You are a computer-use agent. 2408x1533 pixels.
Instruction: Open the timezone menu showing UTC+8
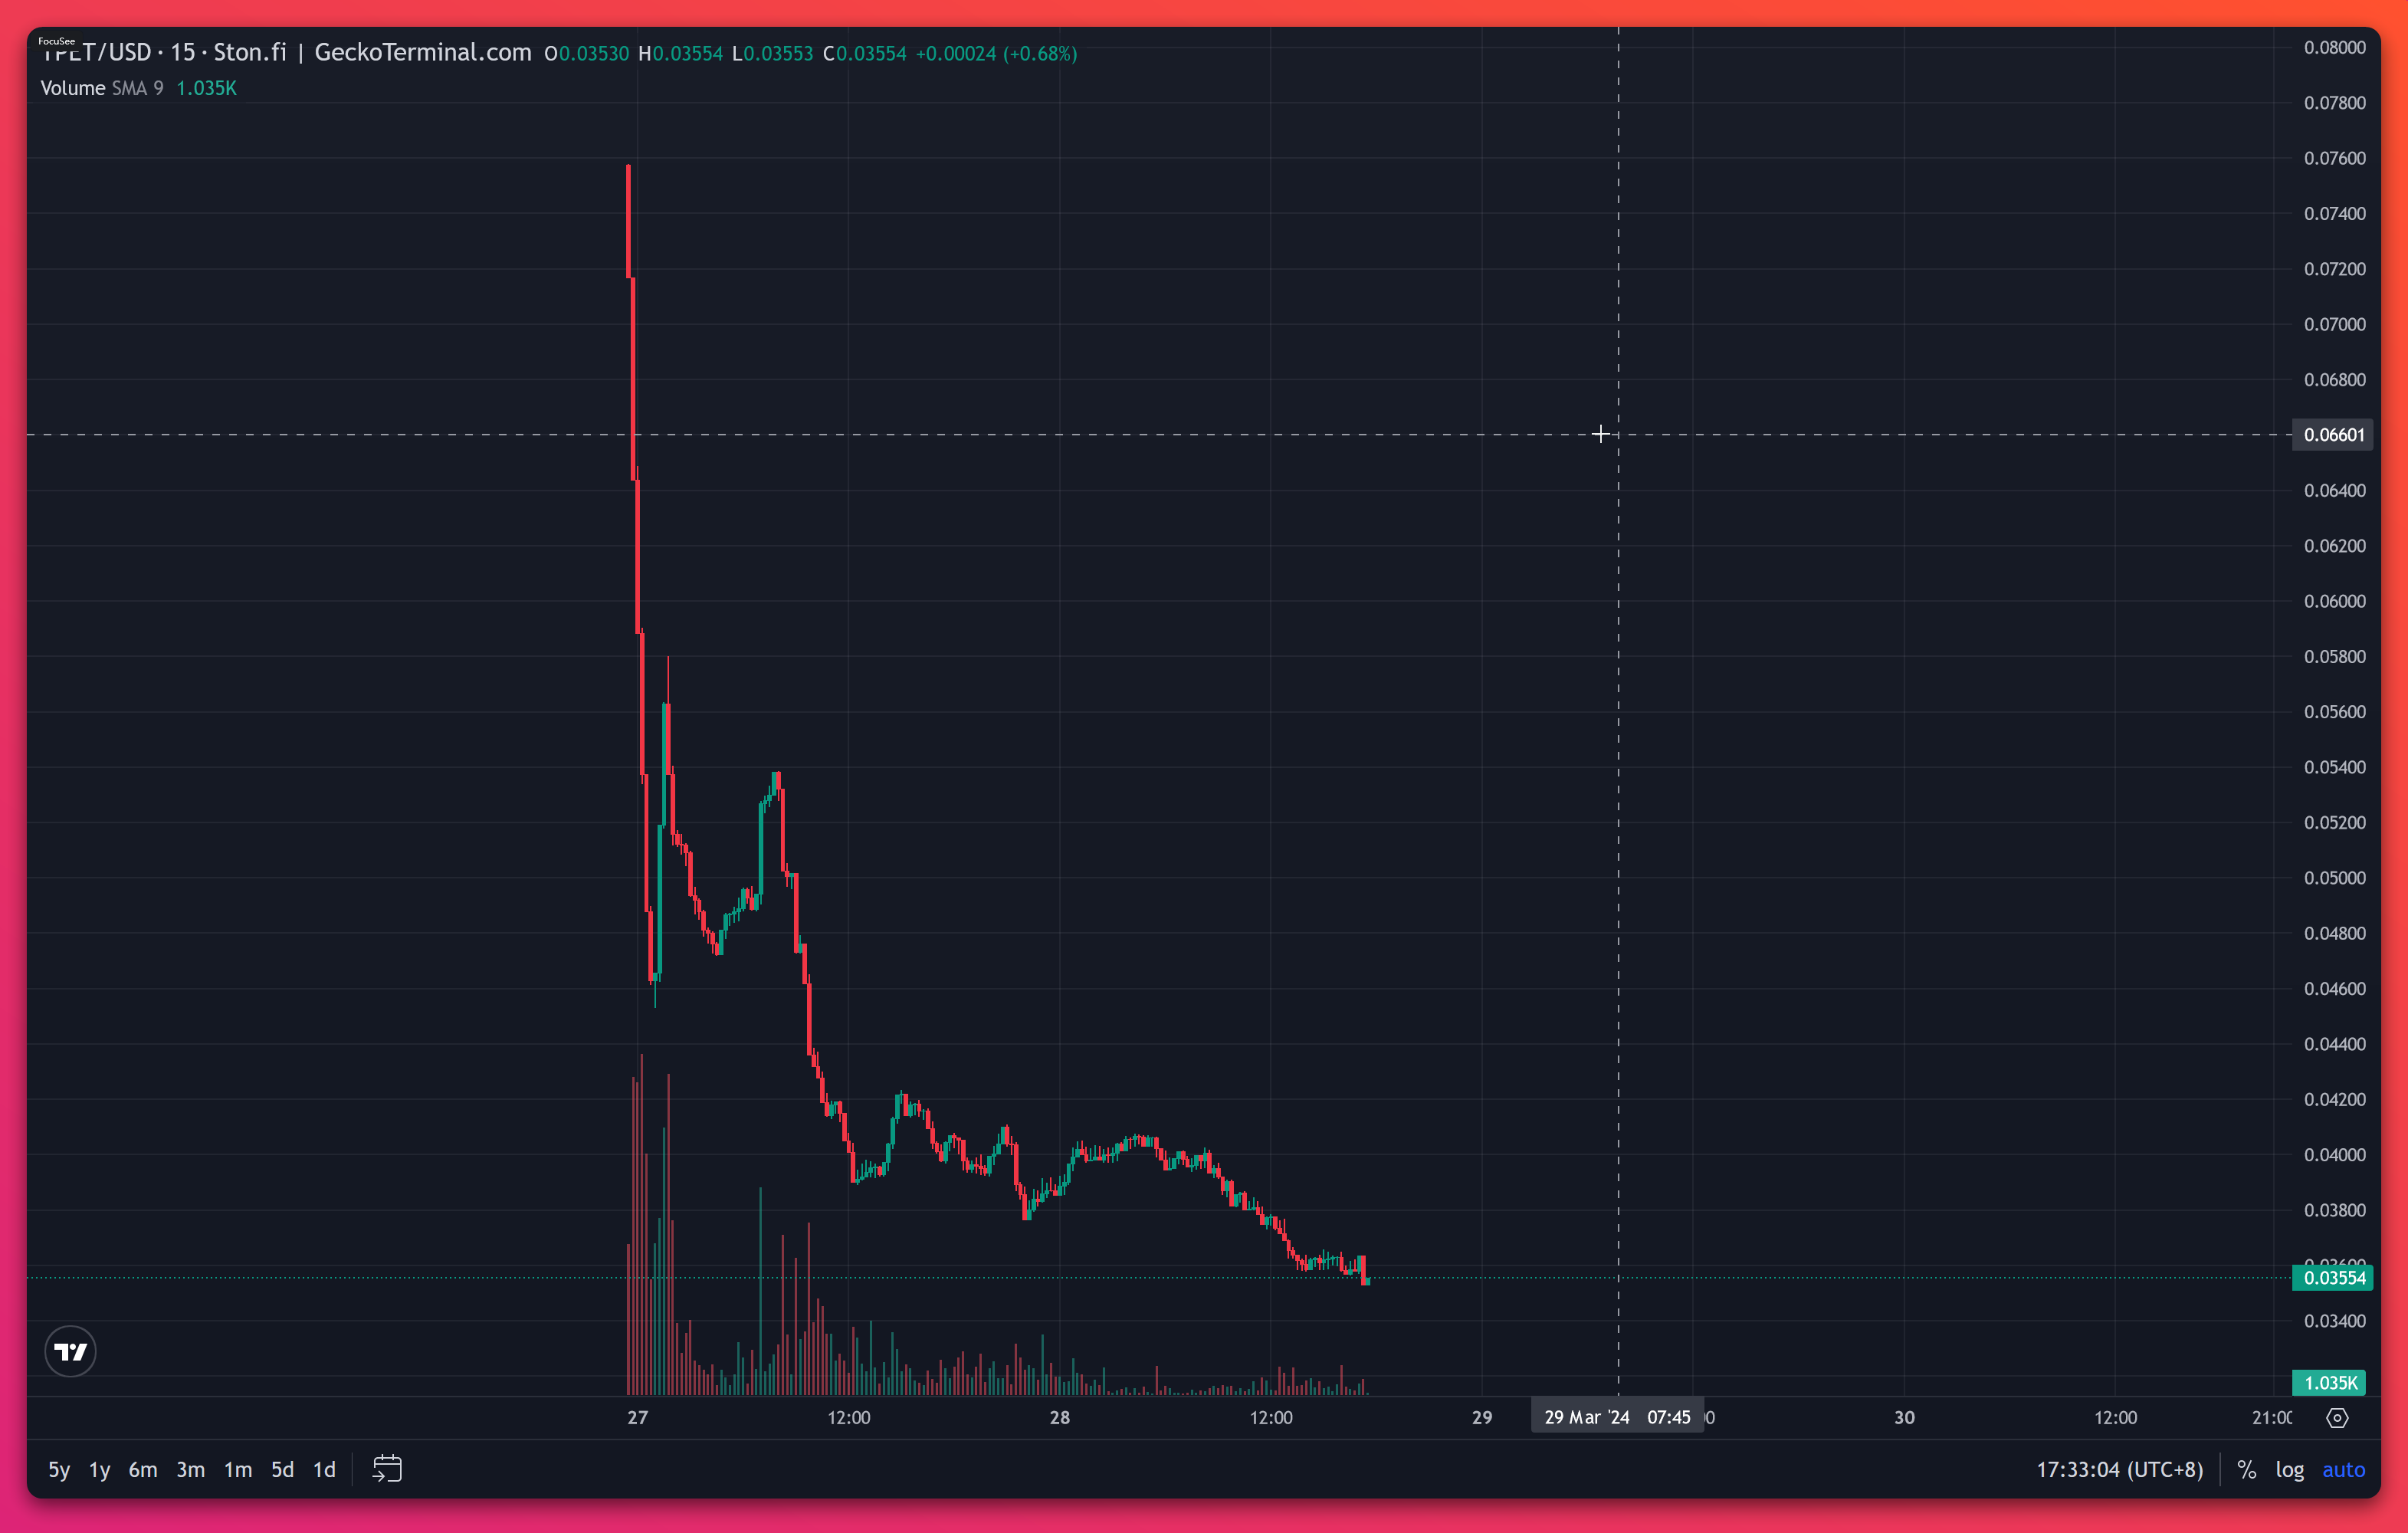pyautogui.click(x=2119, y=1469)
